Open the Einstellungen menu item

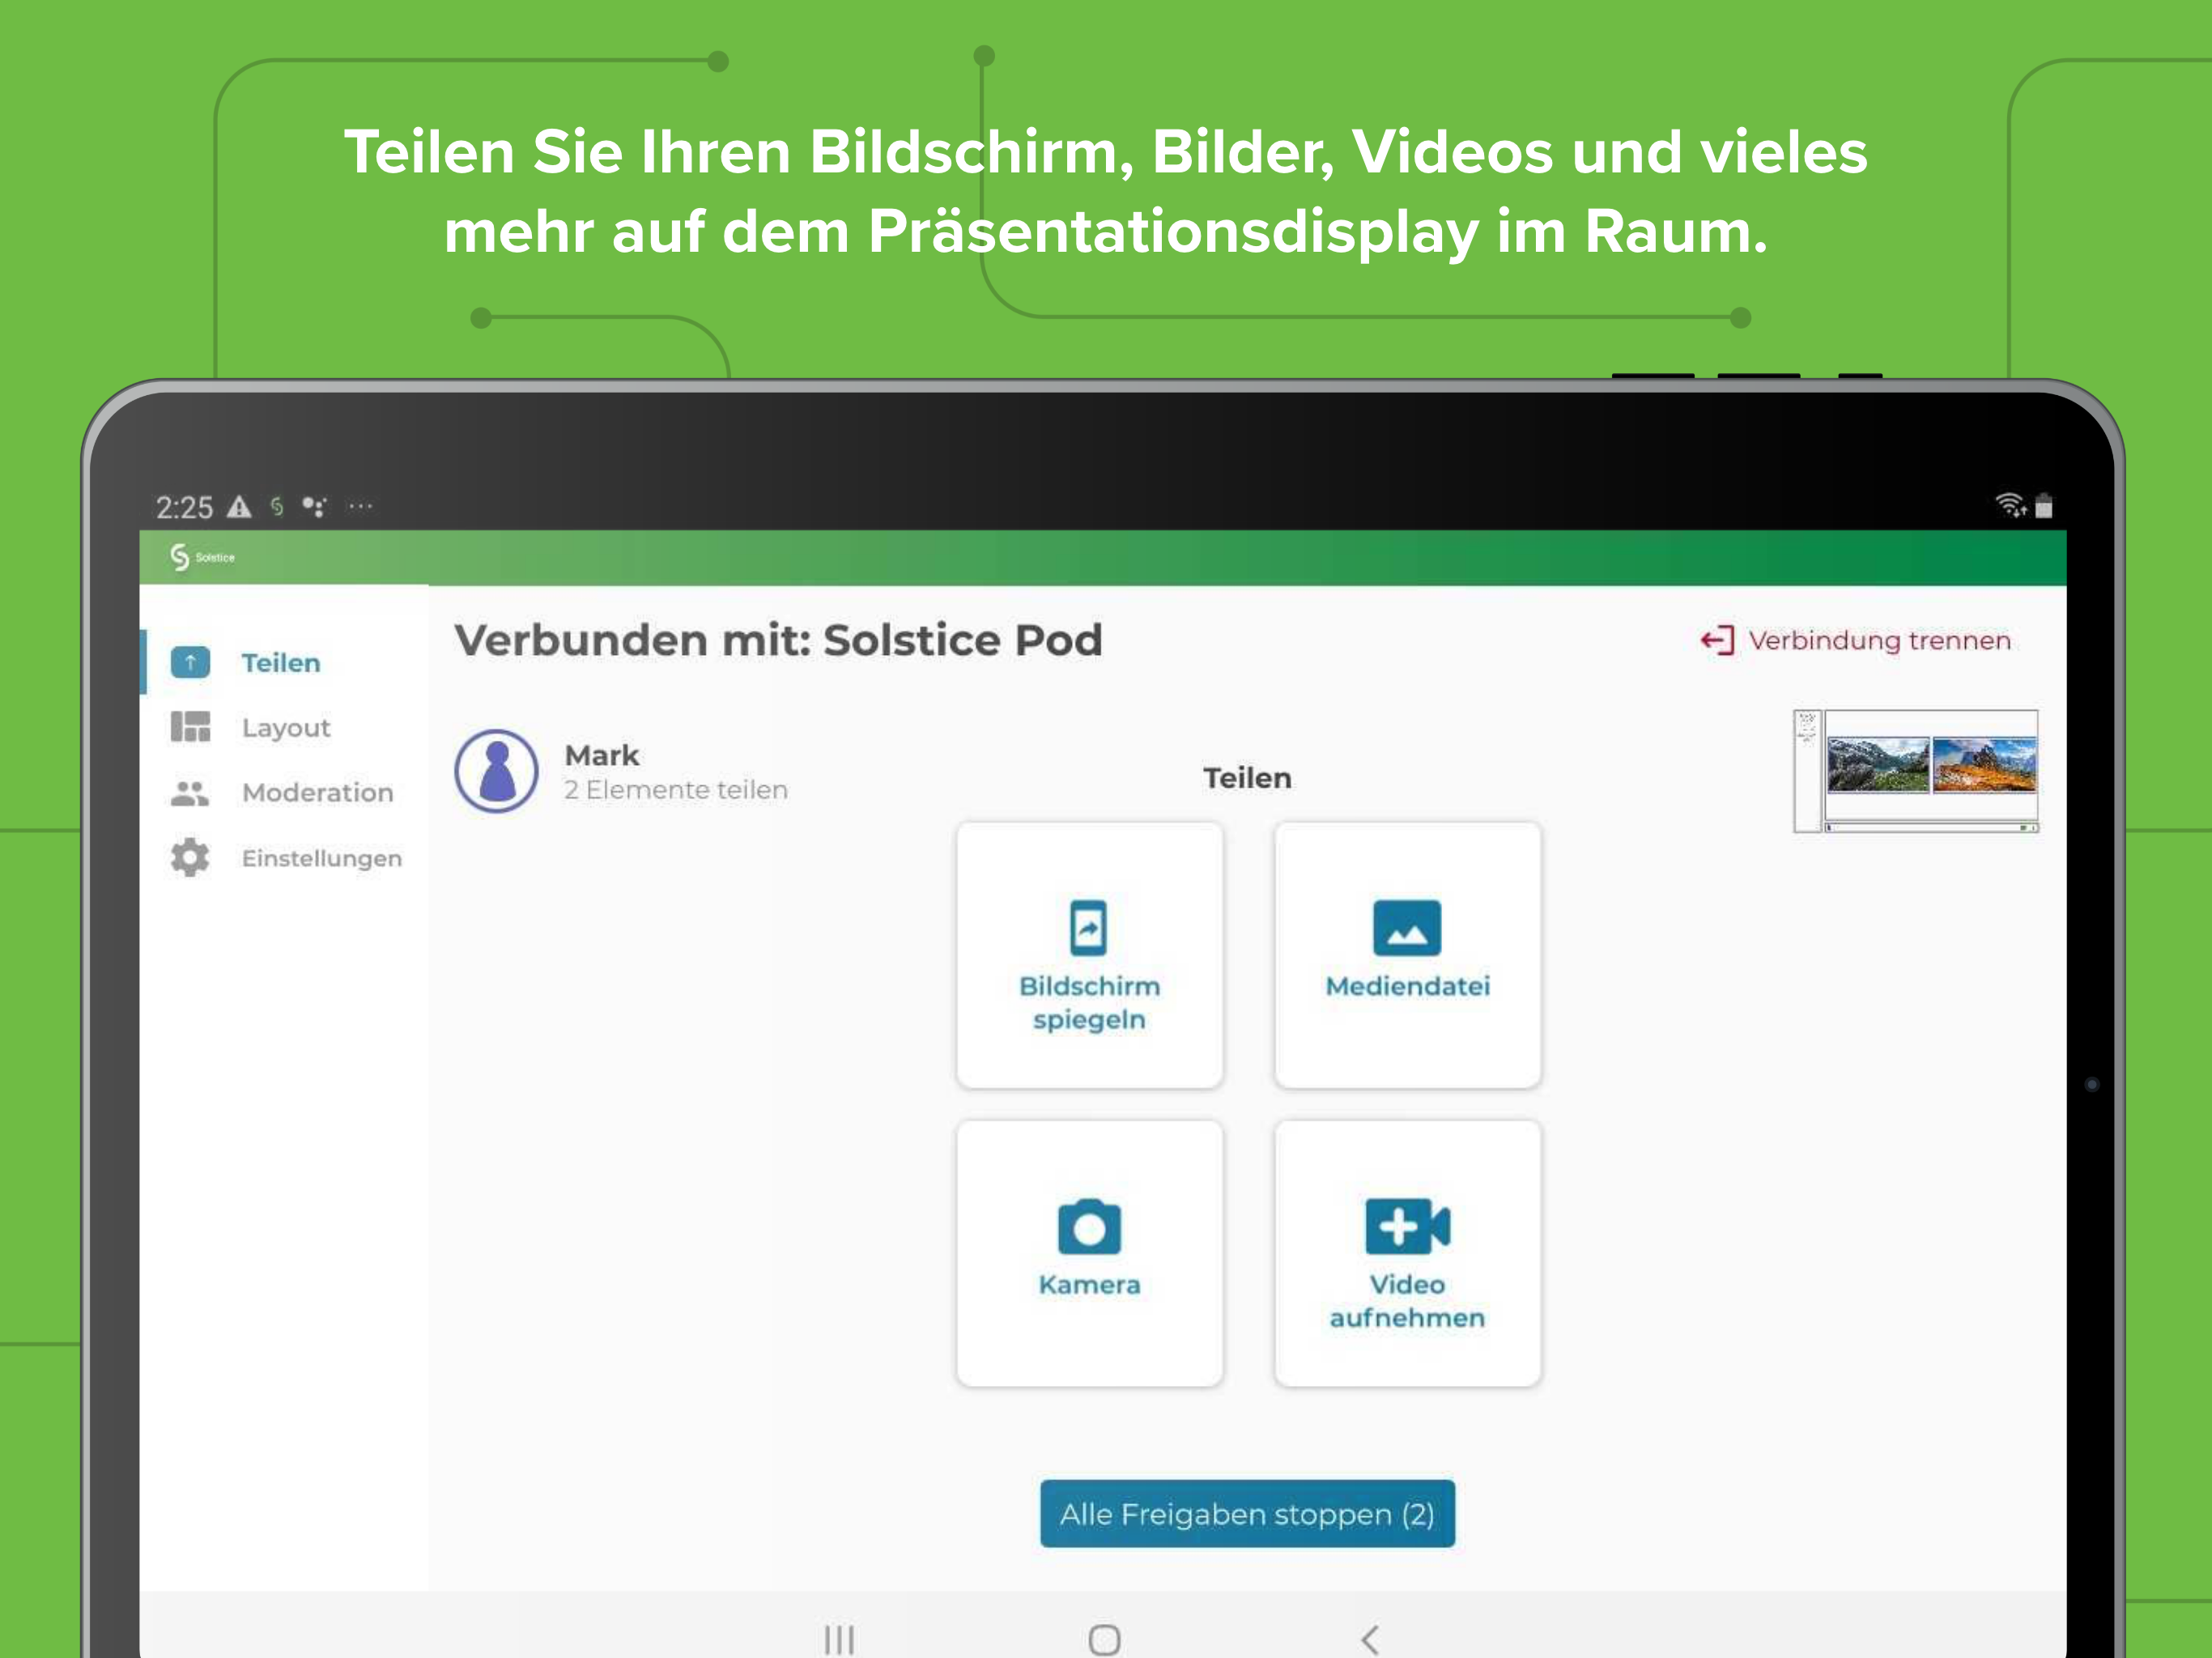click(x=322, y=859)
